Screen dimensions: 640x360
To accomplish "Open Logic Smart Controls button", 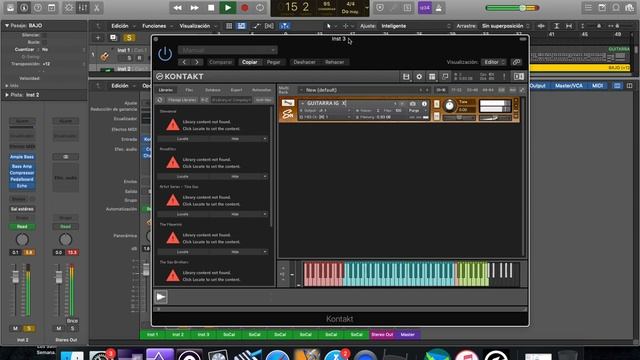I will click(69, 8).
